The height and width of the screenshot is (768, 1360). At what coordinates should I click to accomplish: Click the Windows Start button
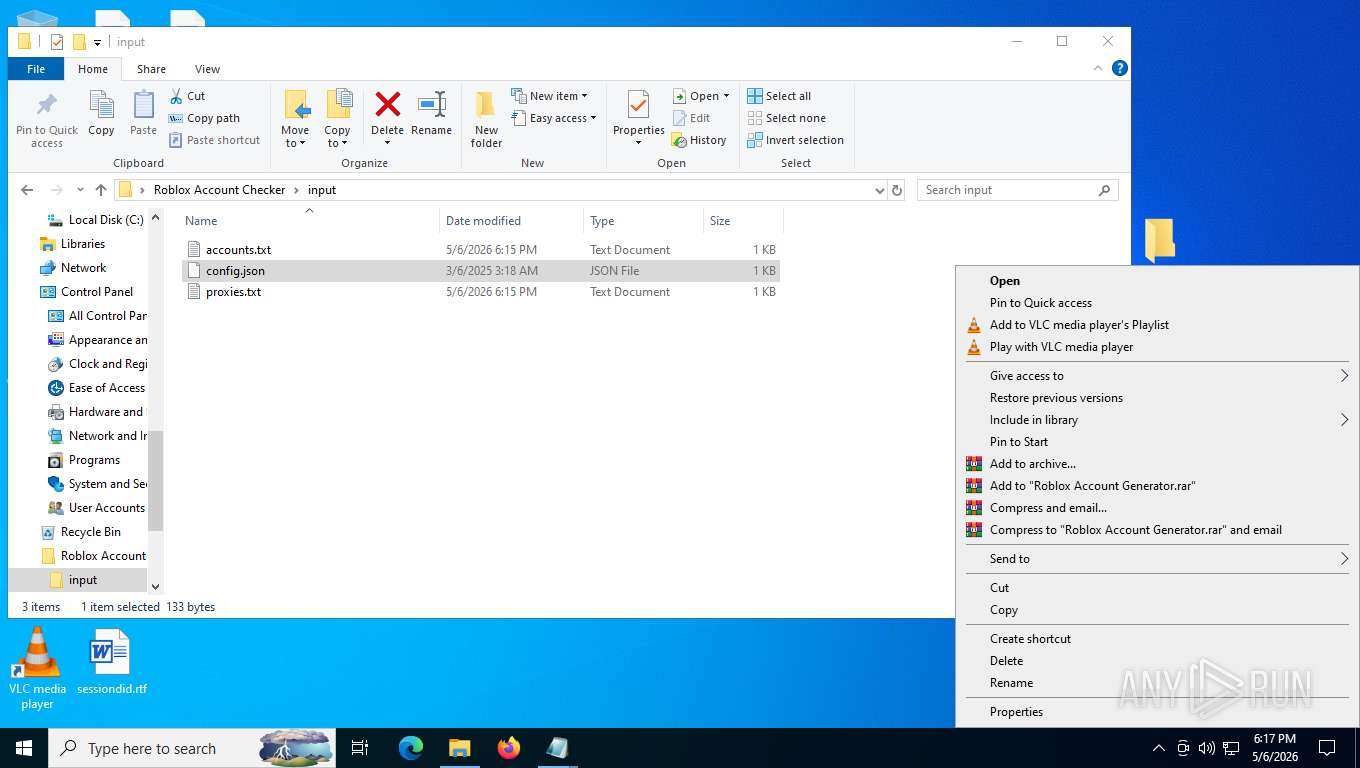pos(23,747)
